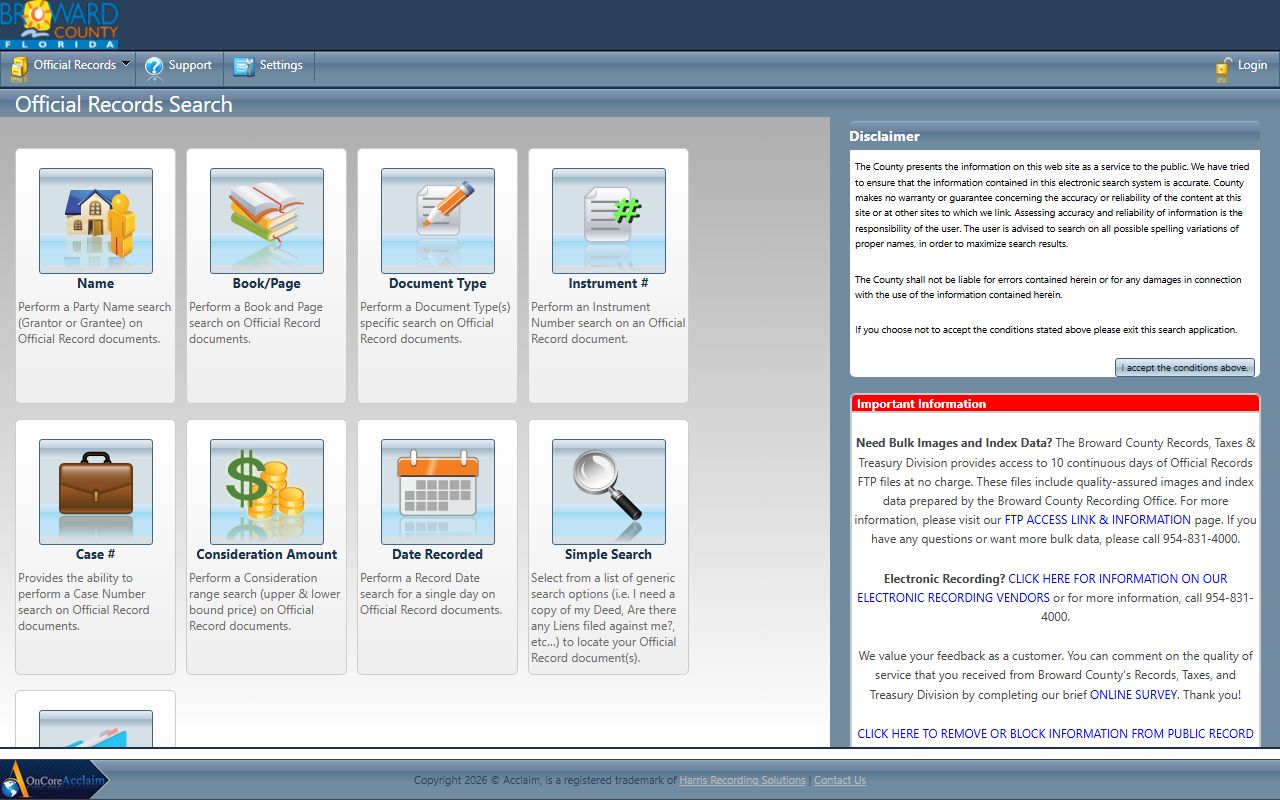Open Date Recorded calendar icon
This screenshot has width=1280, height=800.
(438, 492)
